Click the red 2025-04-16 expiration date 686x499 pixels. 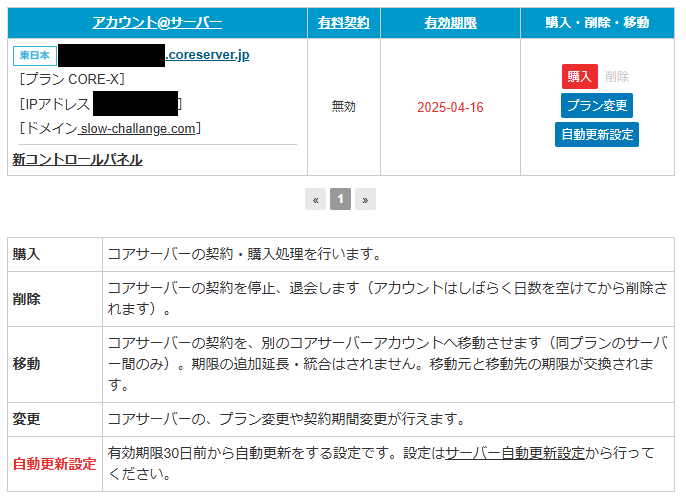point(450,107)
